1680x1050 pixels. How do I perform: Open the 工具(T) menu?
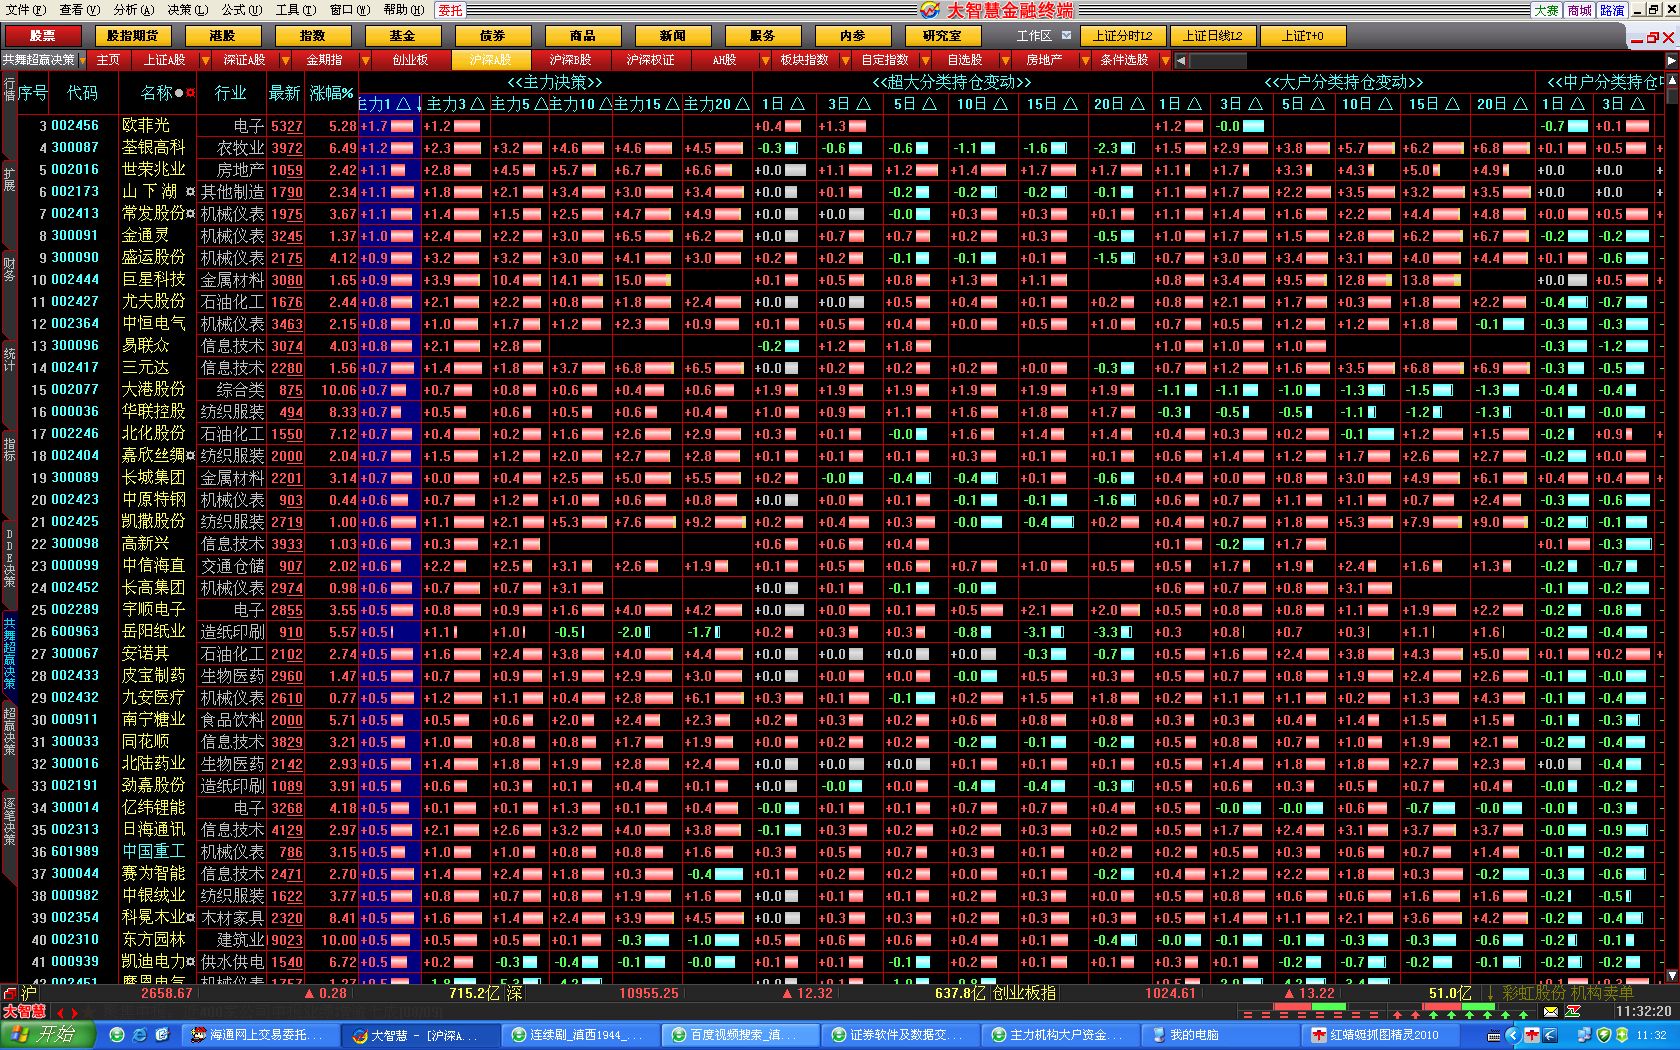[295, 10]
